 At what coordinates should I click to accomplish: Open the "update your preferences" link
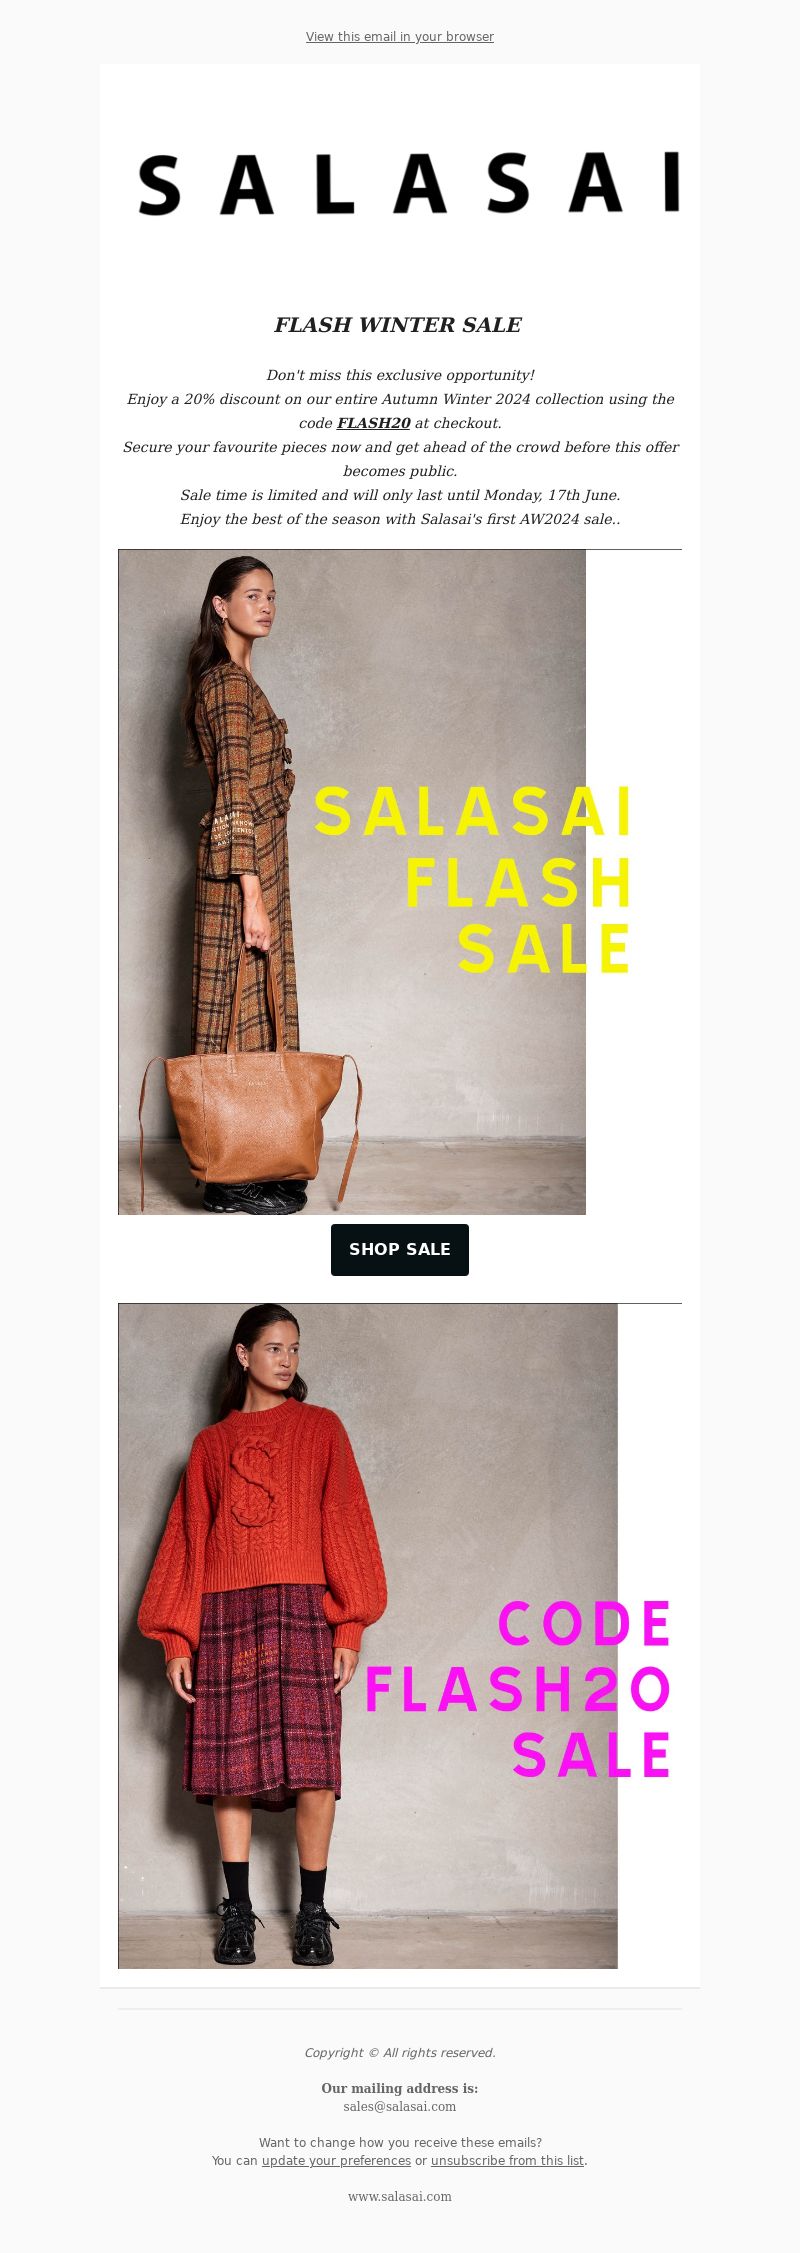click(x=336, y=2160)
